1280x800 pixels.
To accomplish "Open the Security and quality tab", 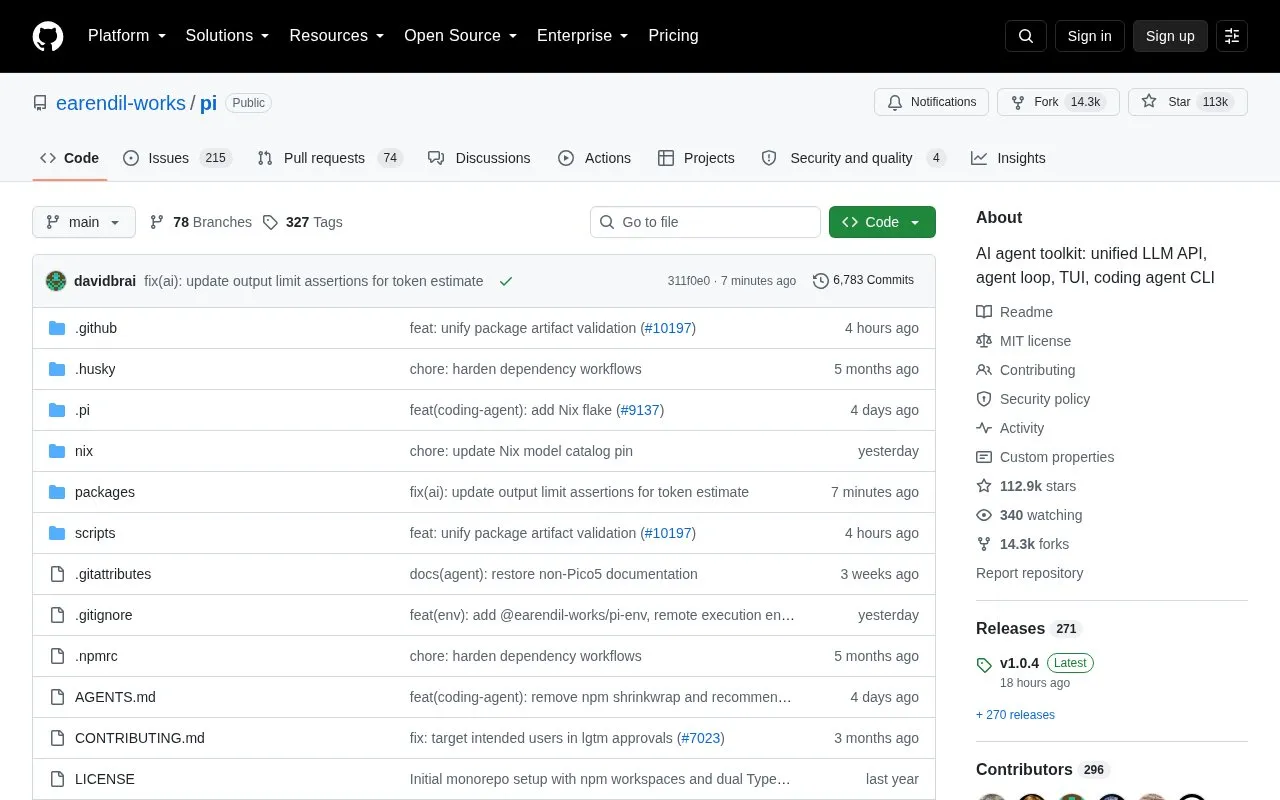I will coord(853,158).
